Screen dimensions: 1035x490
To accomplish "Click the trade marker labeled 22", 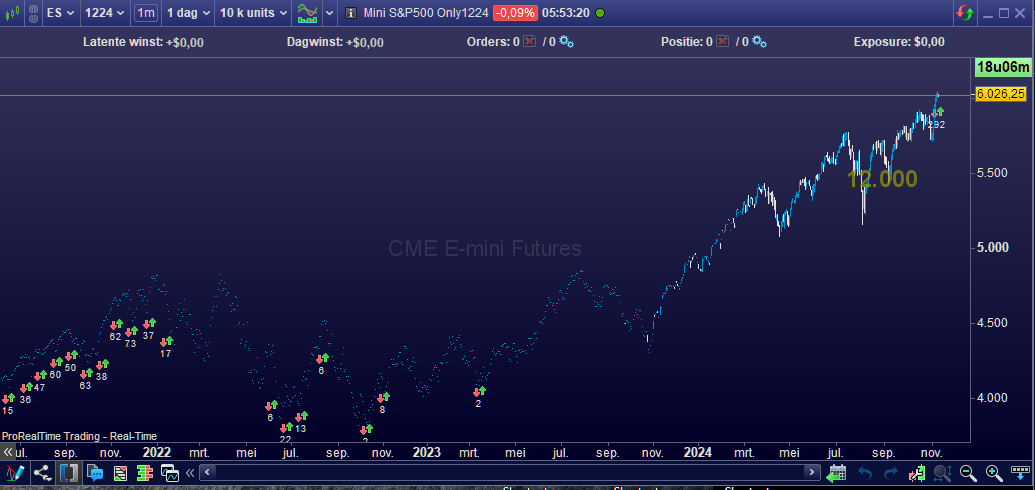I will [x=286, y=433].
